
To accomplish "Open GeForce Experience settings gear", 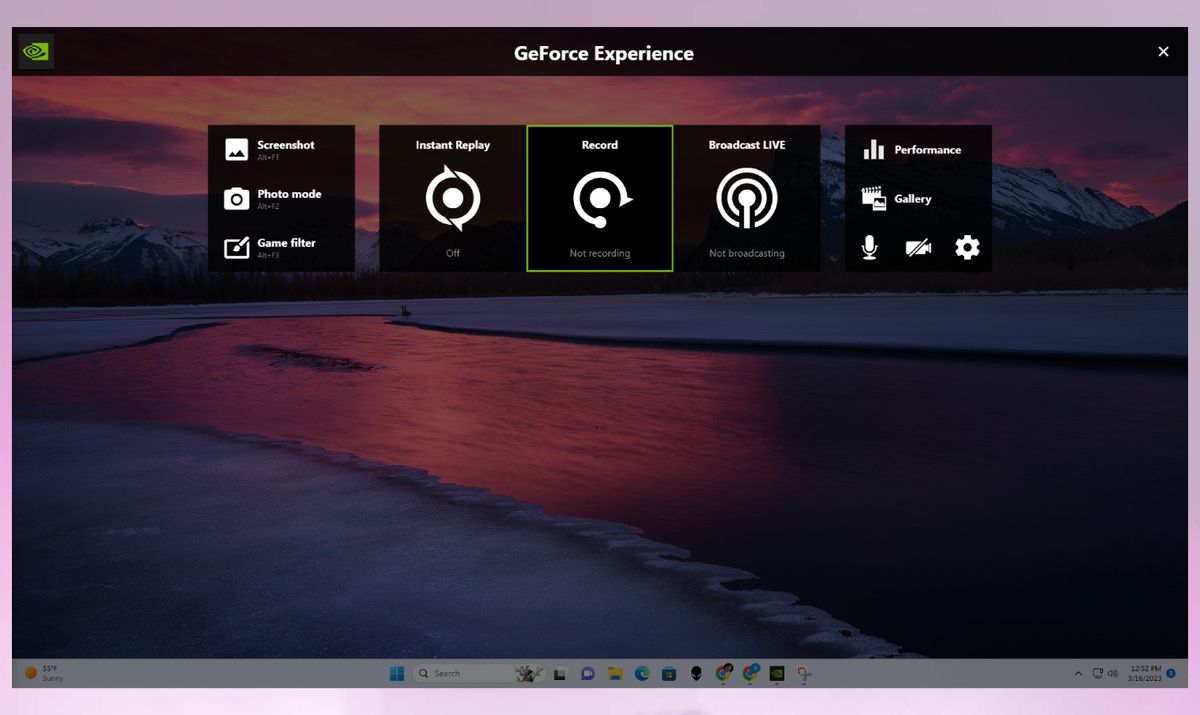I will click(965, 246).
